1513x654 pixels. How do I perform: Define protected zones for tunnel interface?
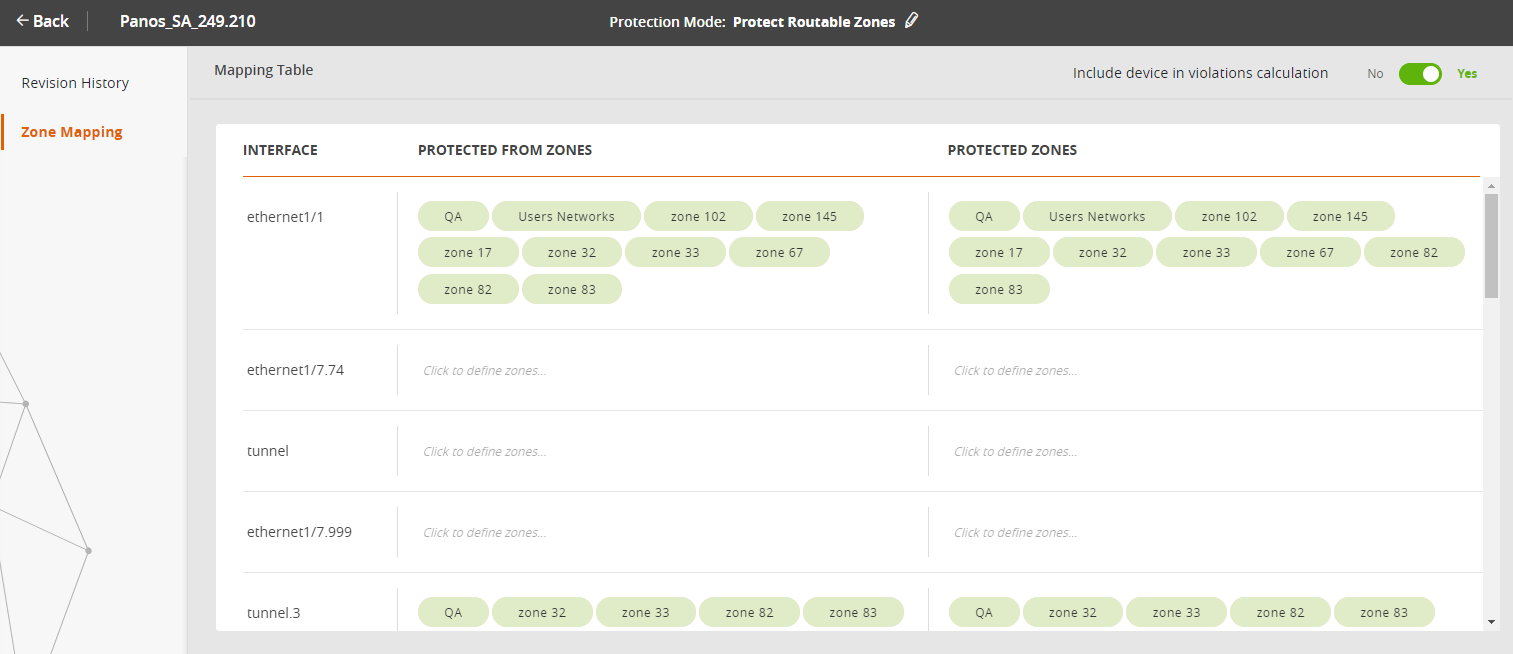coord(1015,452)
